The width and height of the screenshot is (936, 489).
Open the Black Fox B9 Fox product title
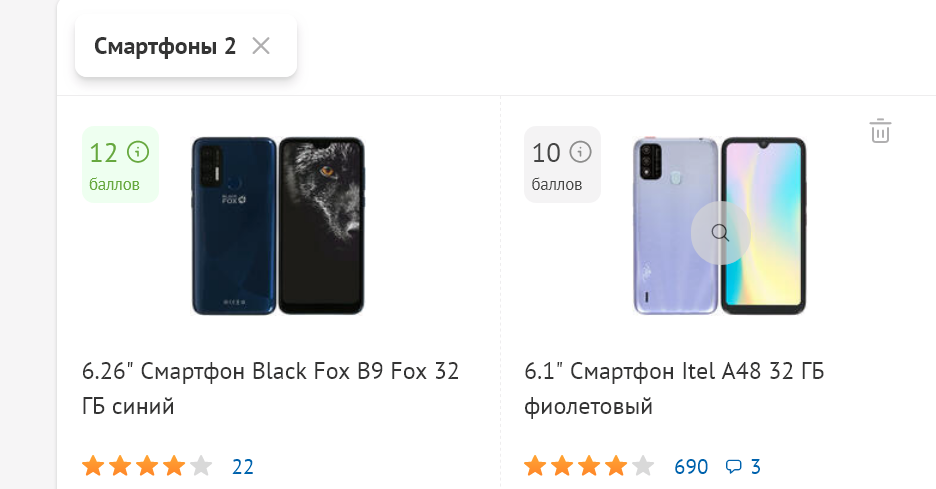(x=270, y=389)
